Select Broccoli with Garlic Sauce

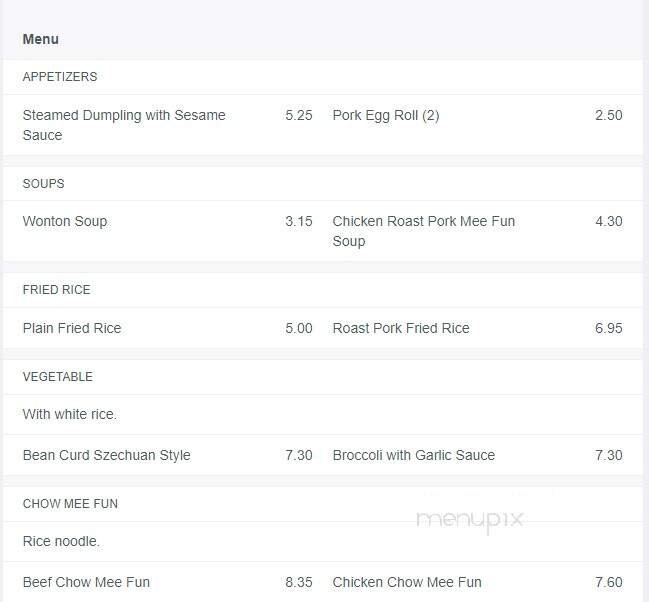tap(414, 455)
